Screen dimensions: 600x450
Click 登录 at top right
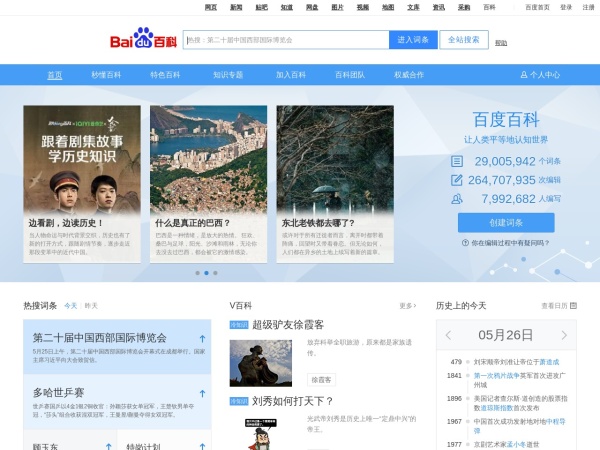[566, 7]
